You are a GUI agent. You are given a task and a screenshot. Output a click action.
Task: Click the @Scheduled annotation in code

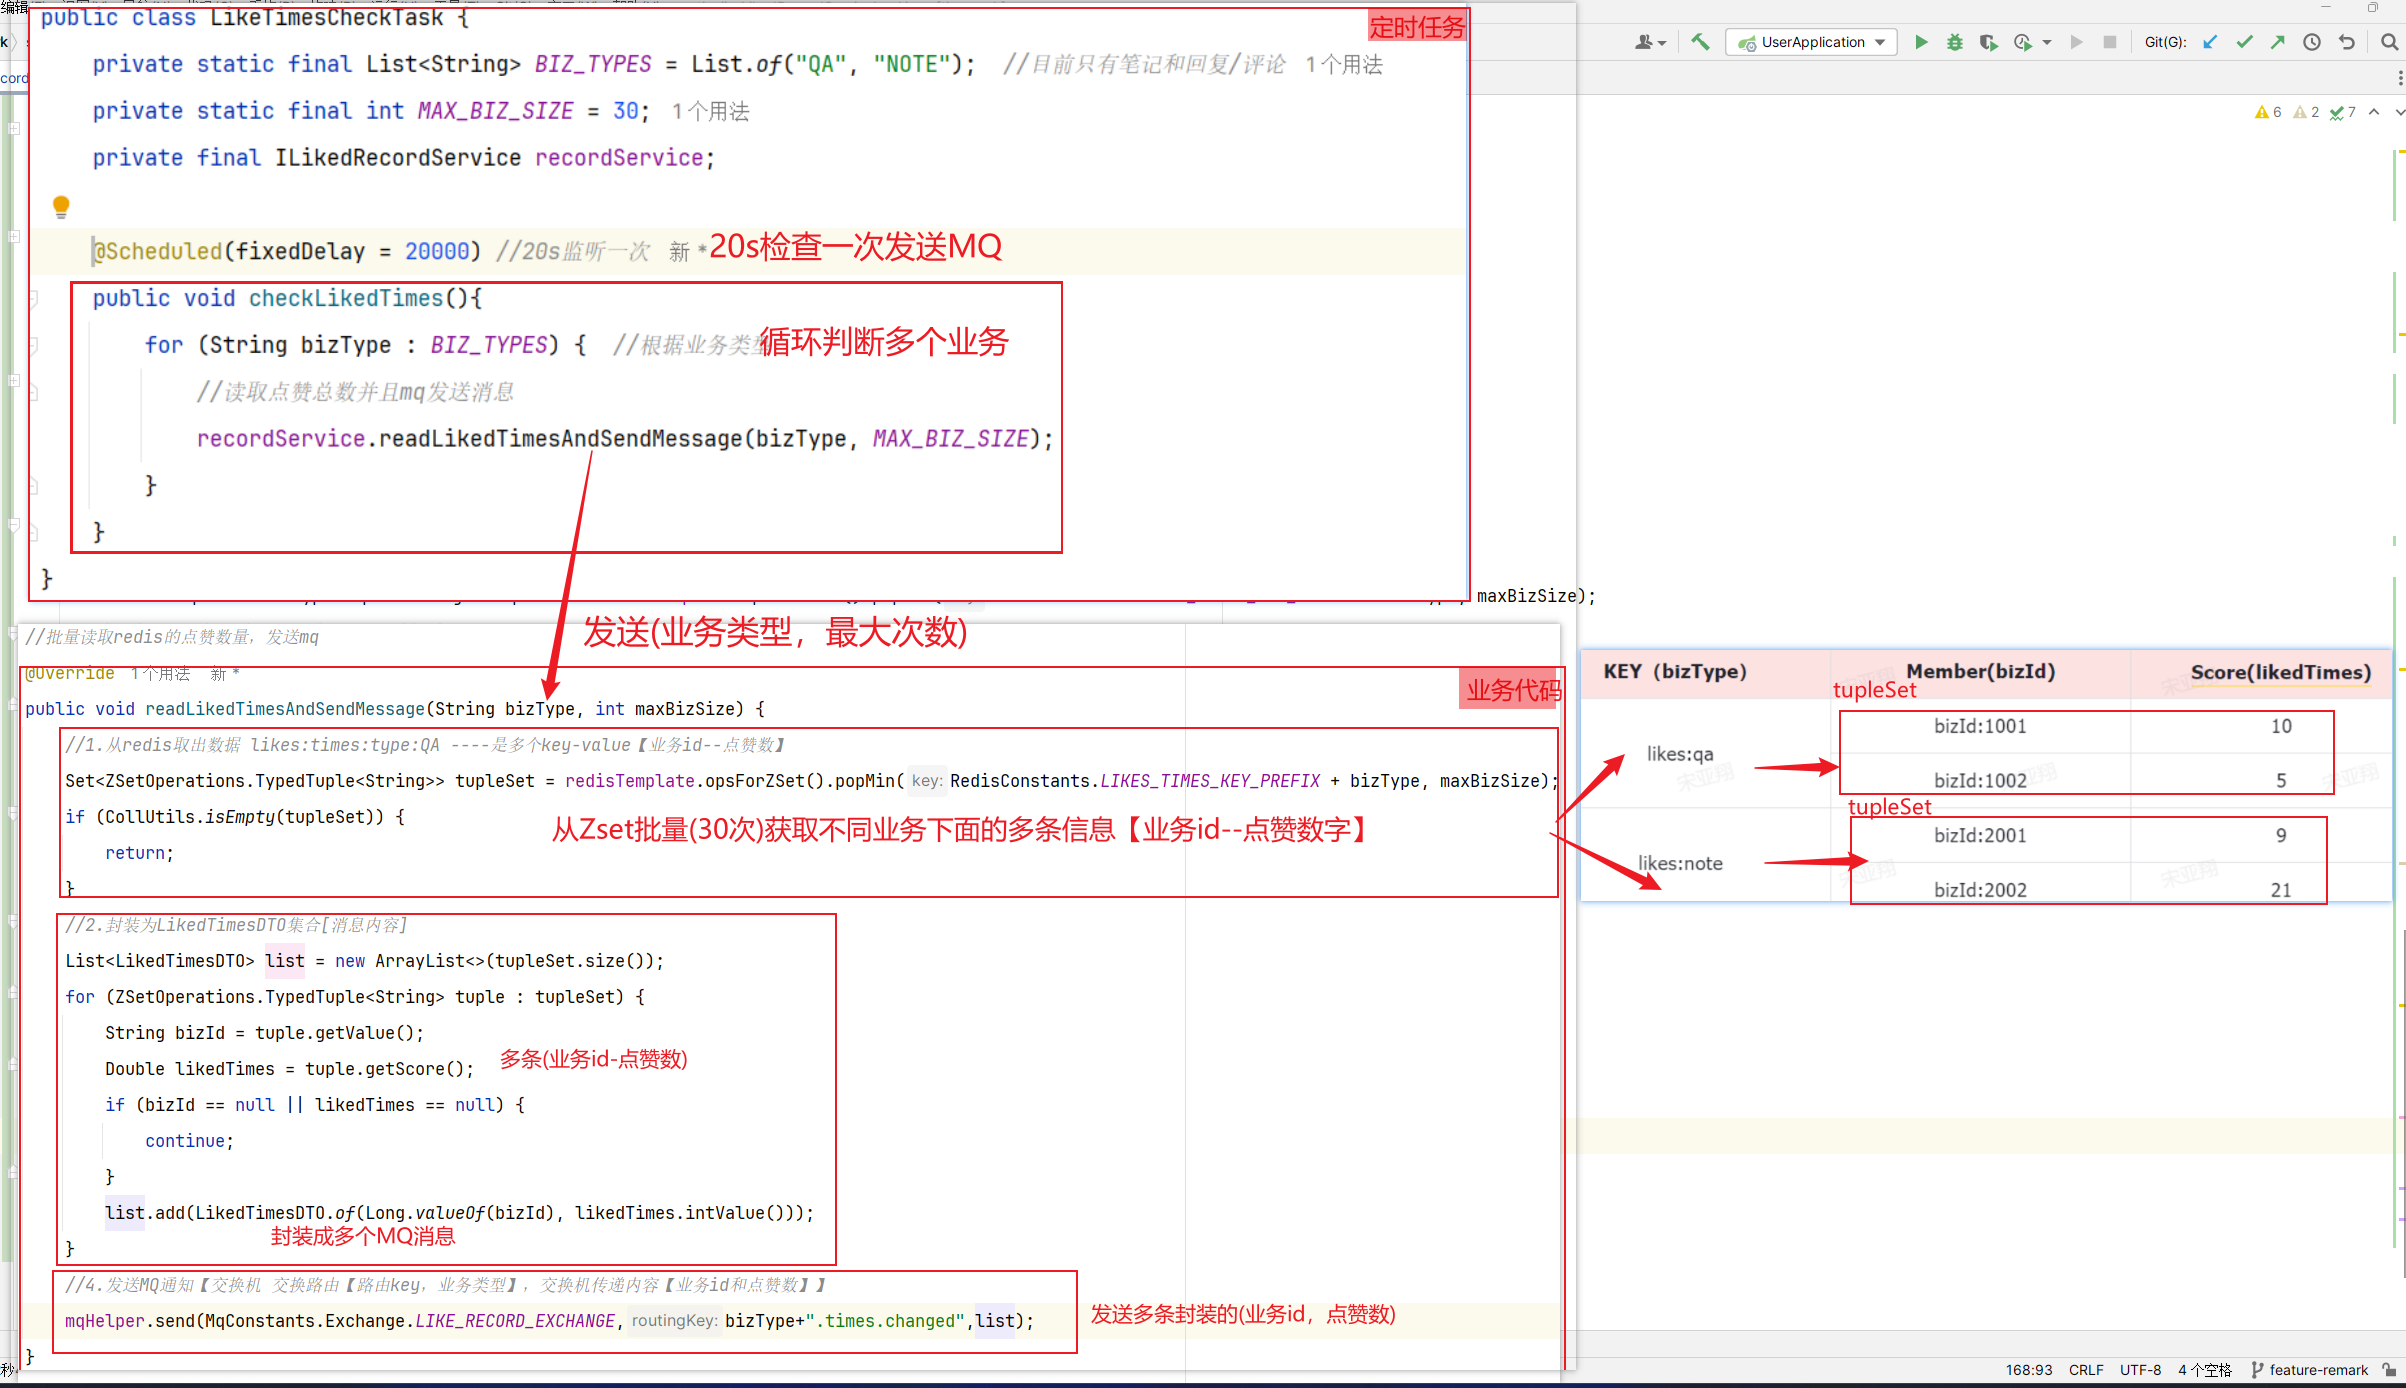pos(157,251)
